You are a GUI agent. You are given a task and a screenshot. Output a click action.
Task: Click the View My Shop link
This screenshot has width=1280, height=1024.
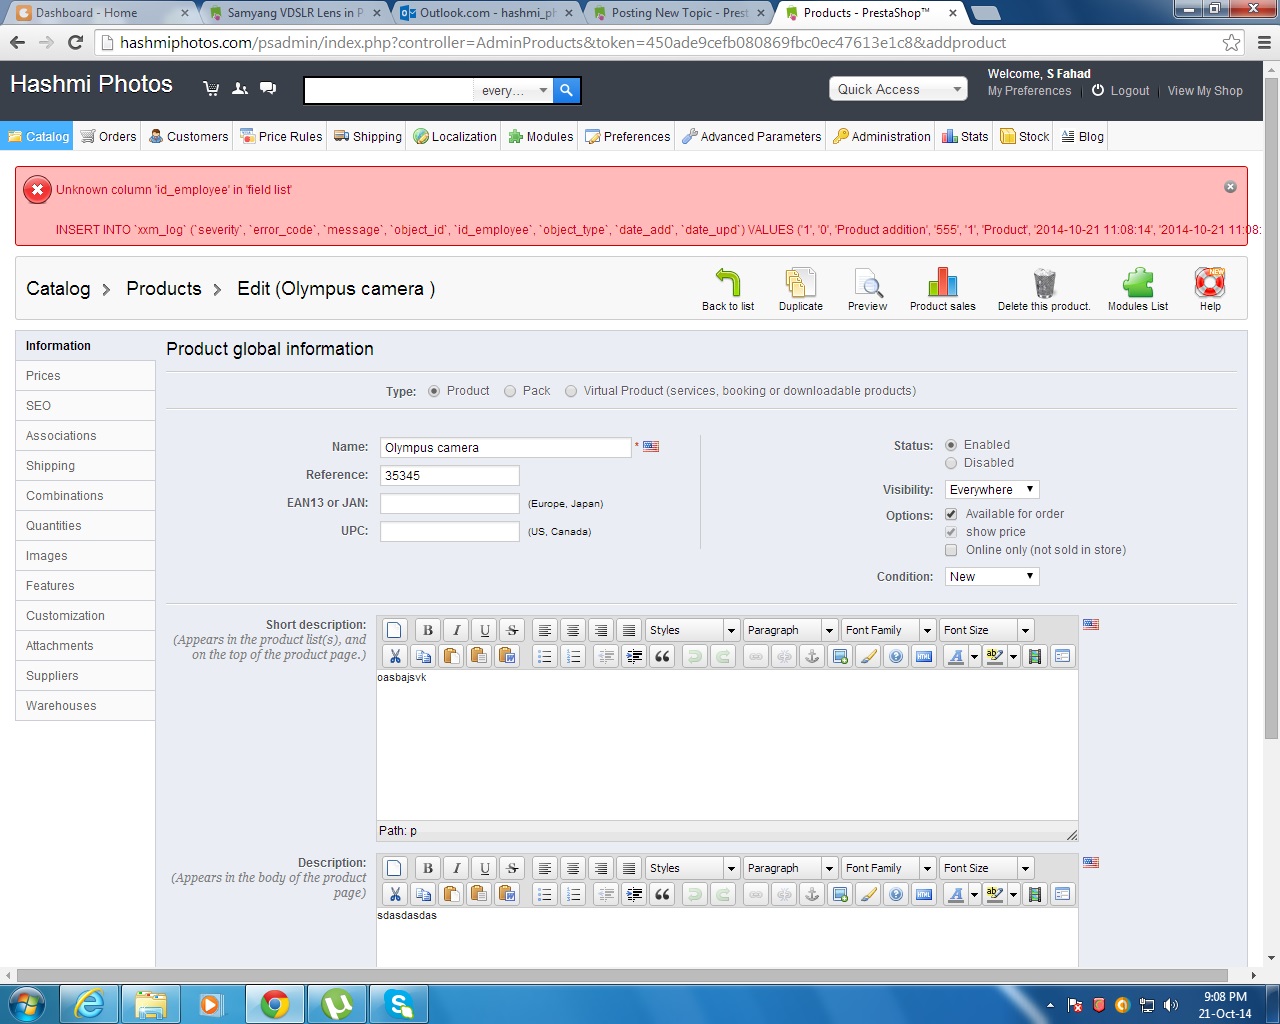[x=1205, y=91]
